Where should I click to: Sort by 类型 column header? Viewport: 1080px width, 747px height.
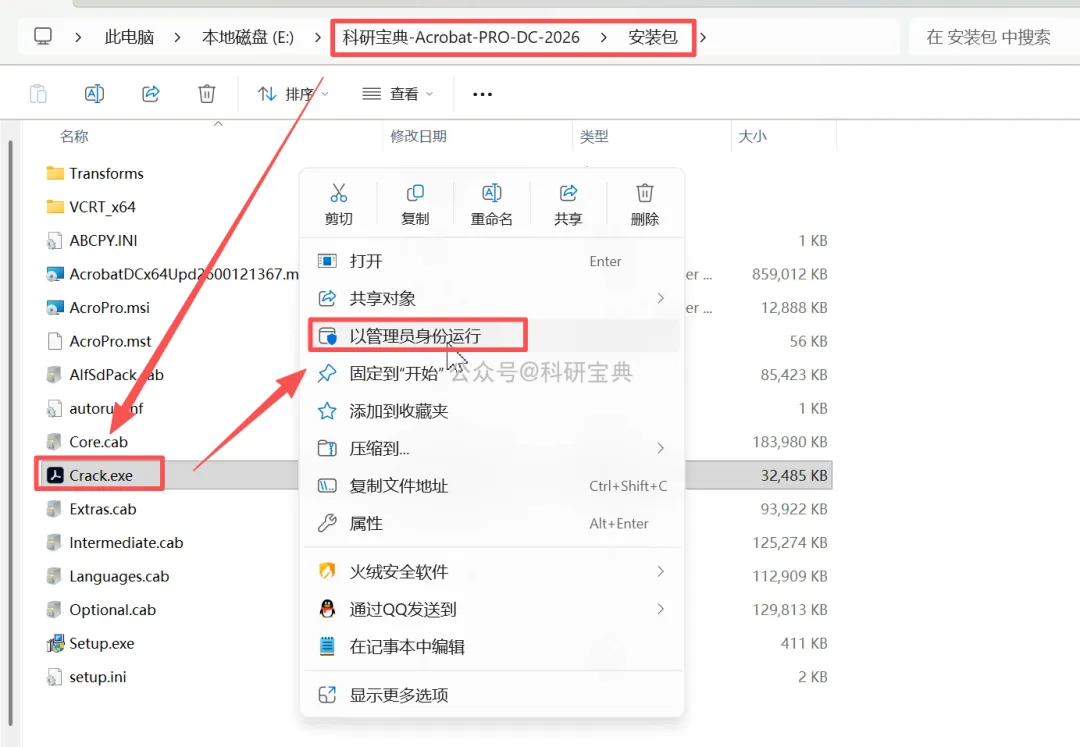(594, 136)
